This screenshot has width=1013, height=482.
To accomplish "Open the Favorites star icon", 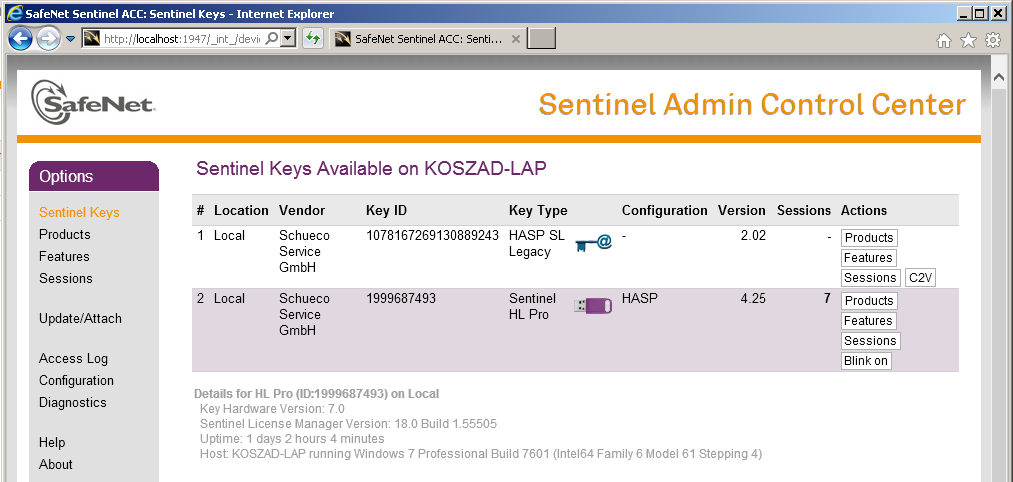I will click(968, 40).
